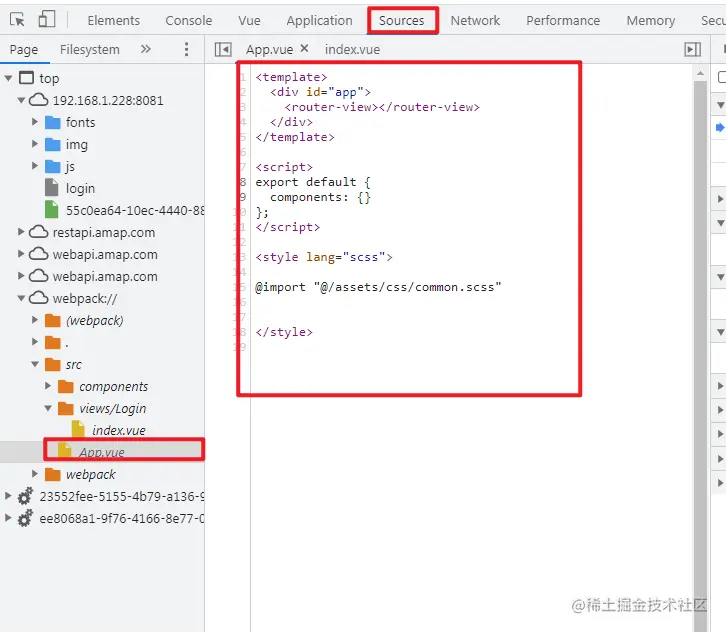Click the top frame window icon
This screenshot has width=726, height=632.
[26, 78]
